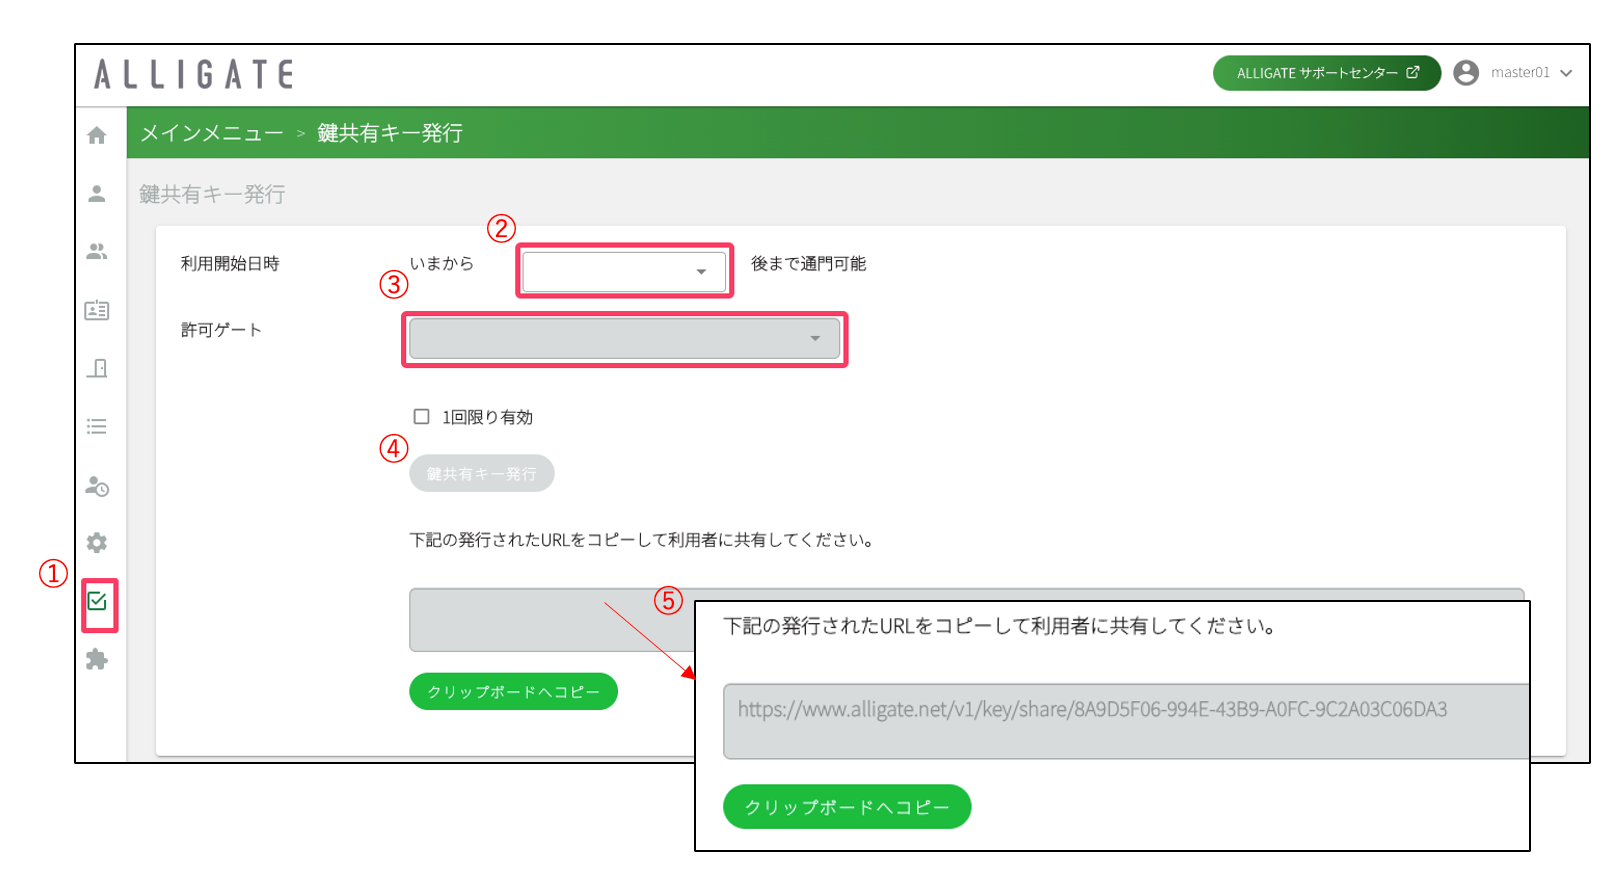
Task: Click クリップボードへコピー button in main form
Action: pyautogui.click(x=513, y=691)
